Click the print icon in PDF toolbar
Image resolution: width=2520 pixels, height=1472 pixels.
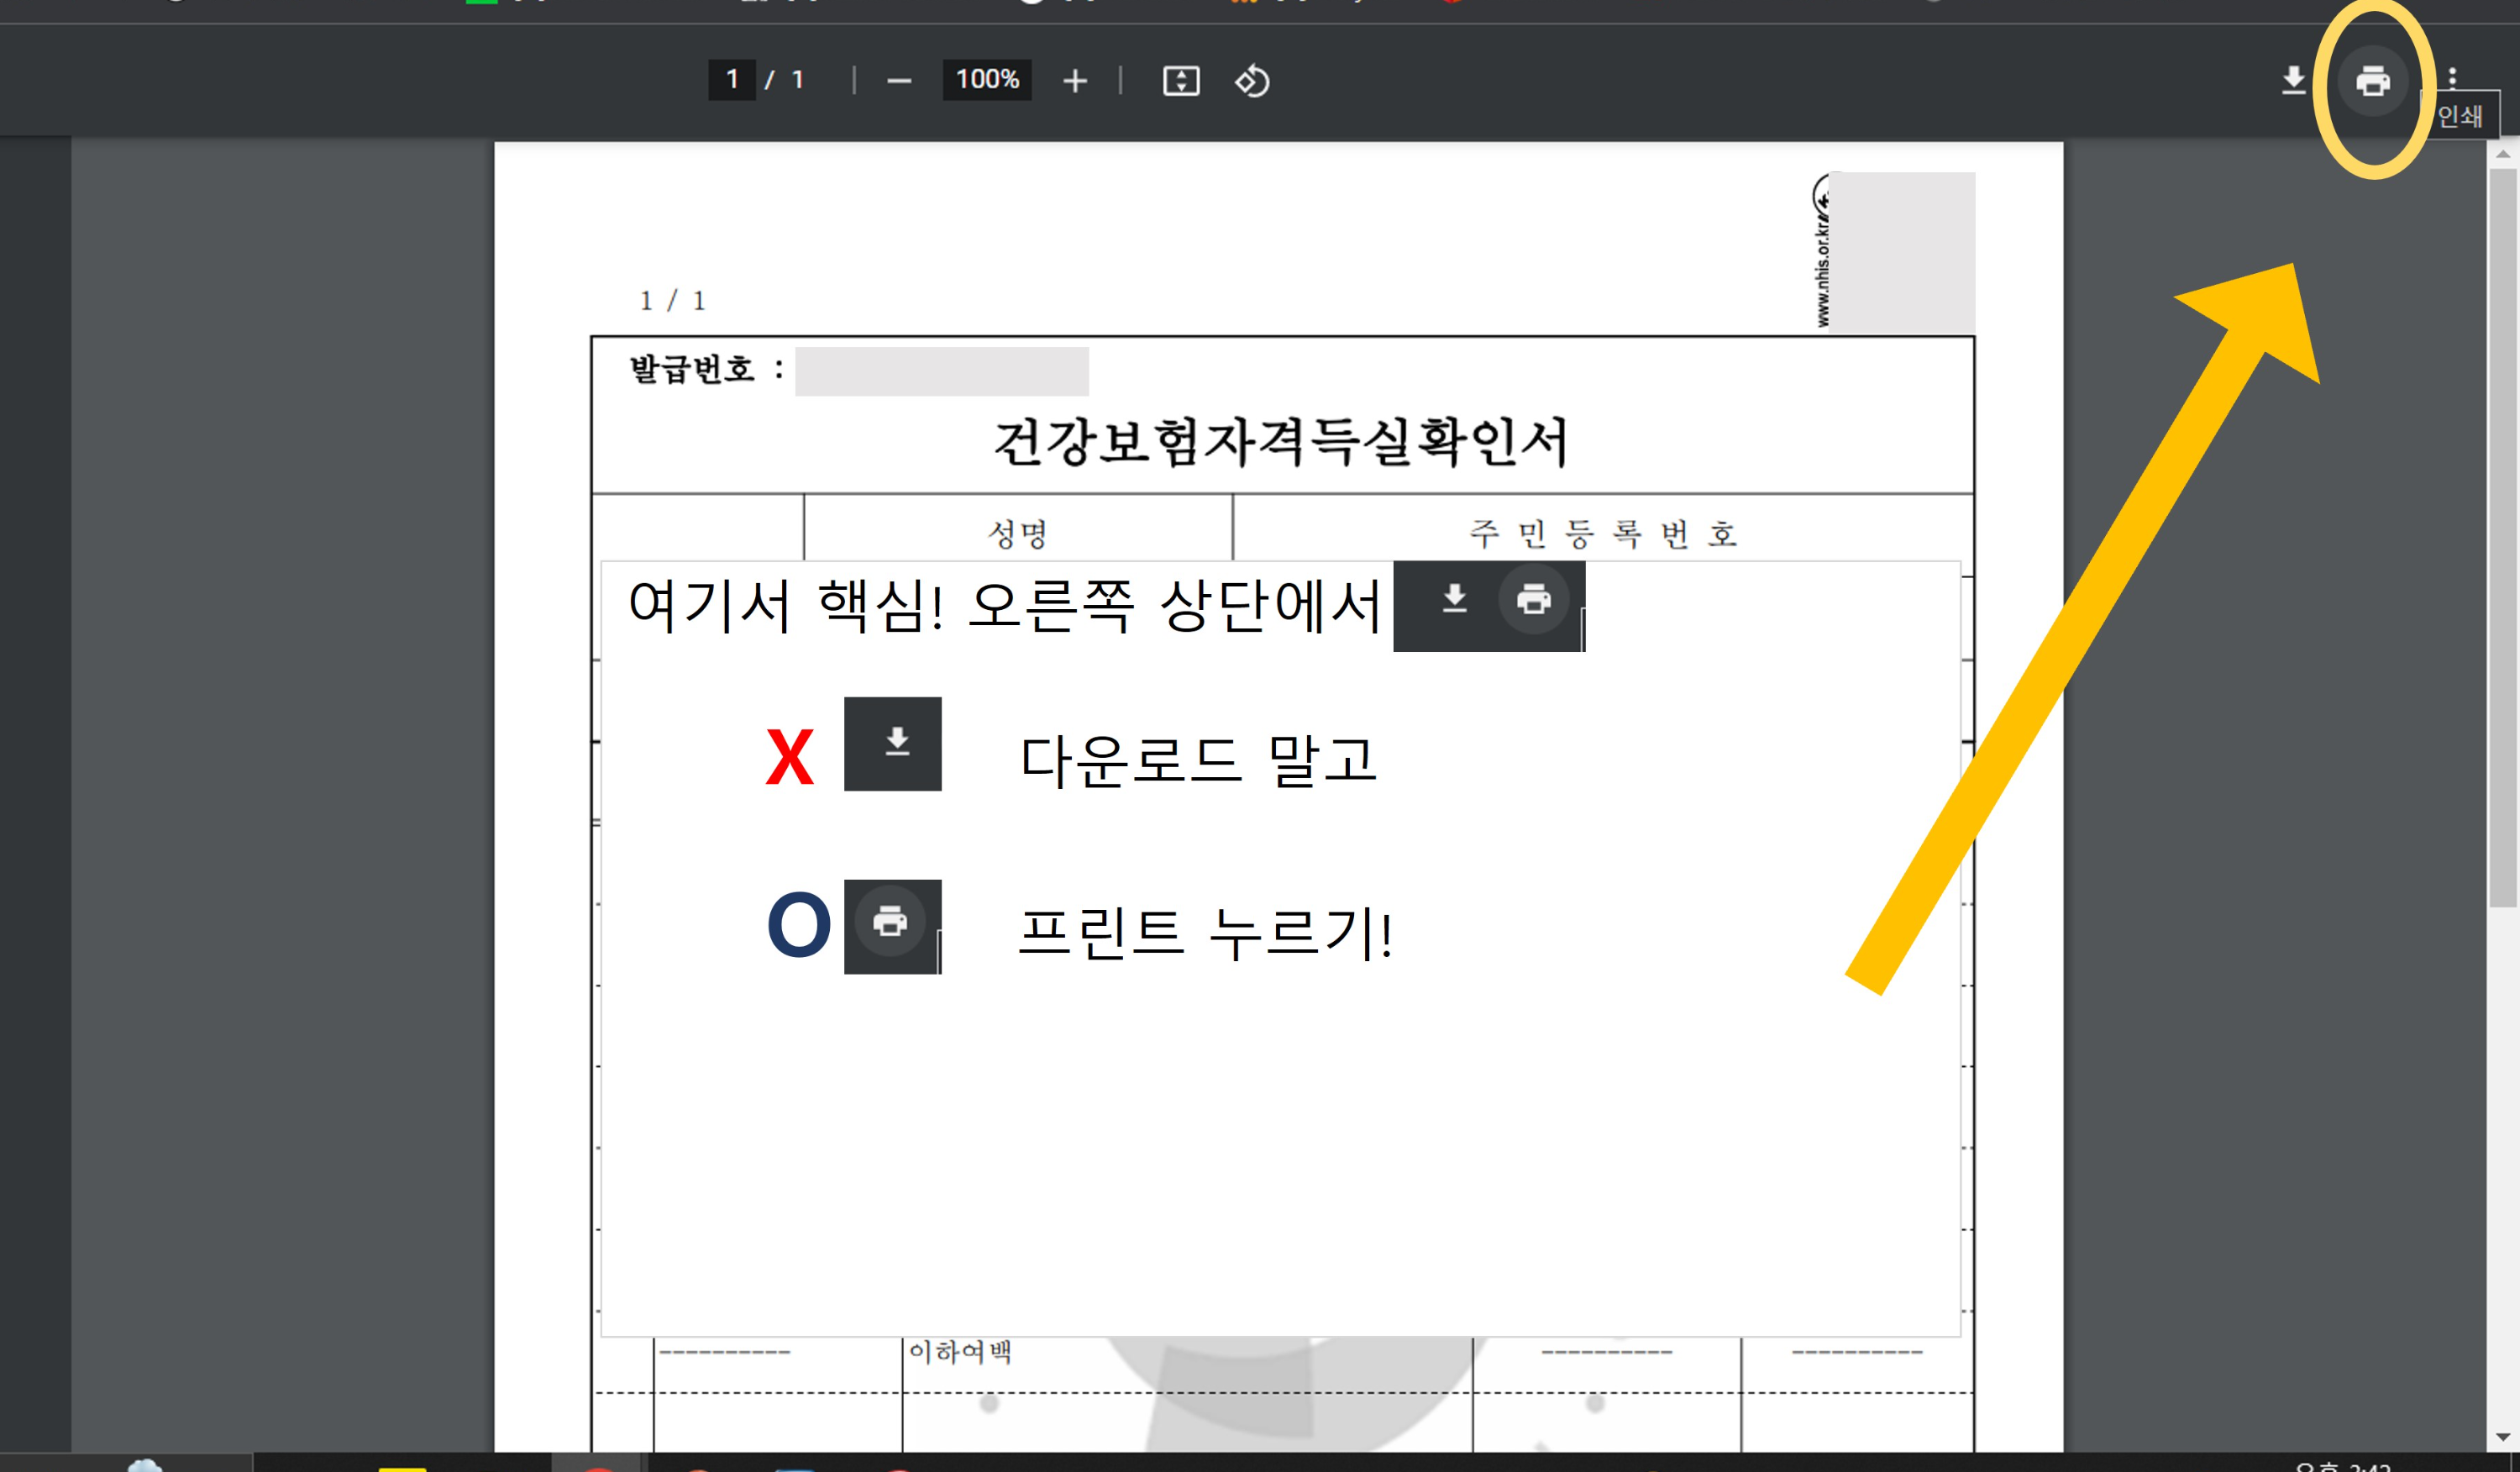[x=2372, y=81]
